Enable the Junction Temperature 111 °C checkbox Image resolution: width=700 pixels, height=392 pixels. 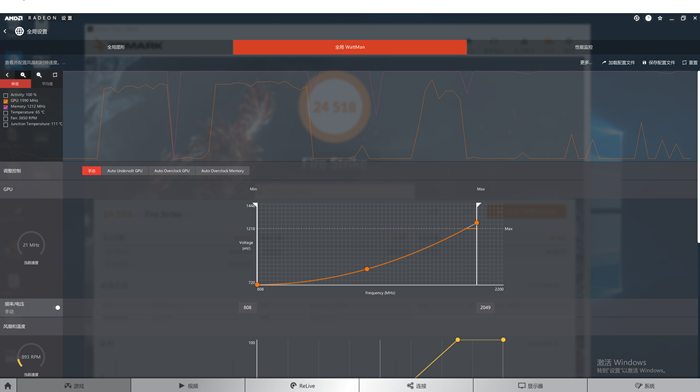pyautogui.click(x=5, y=124)
